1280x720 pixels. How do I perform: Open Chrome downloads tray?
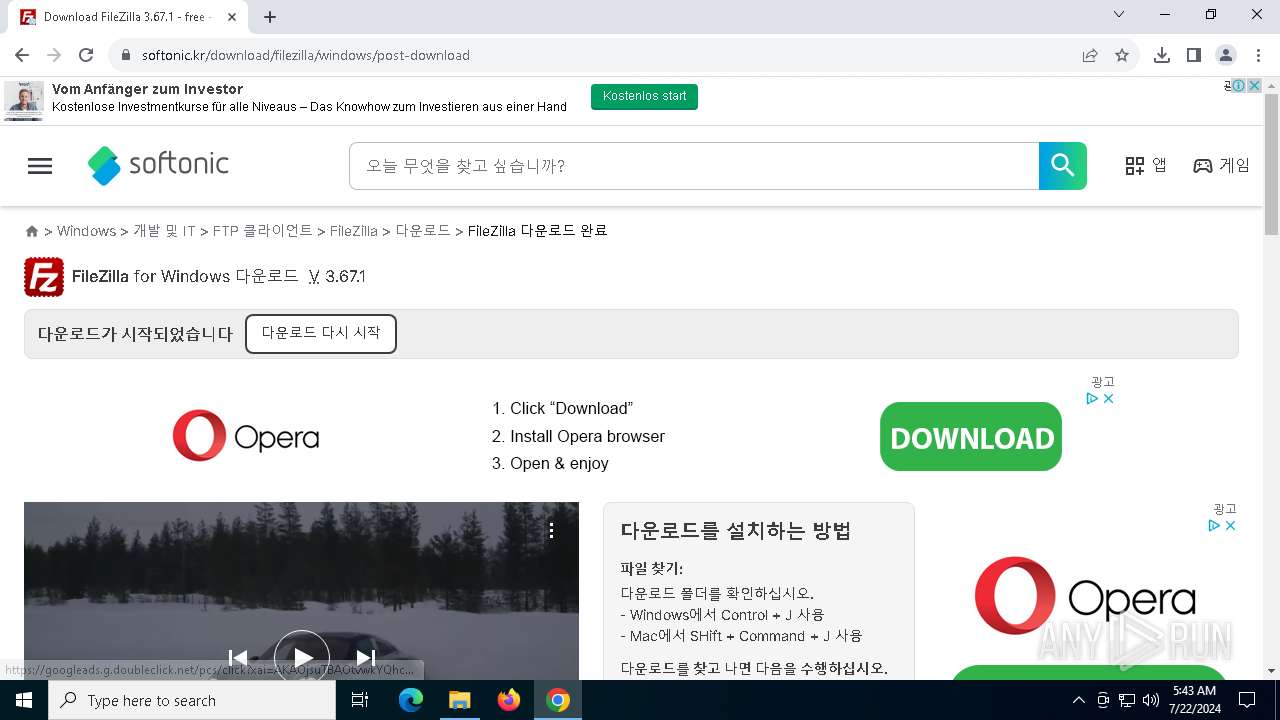pos(1162,55)
